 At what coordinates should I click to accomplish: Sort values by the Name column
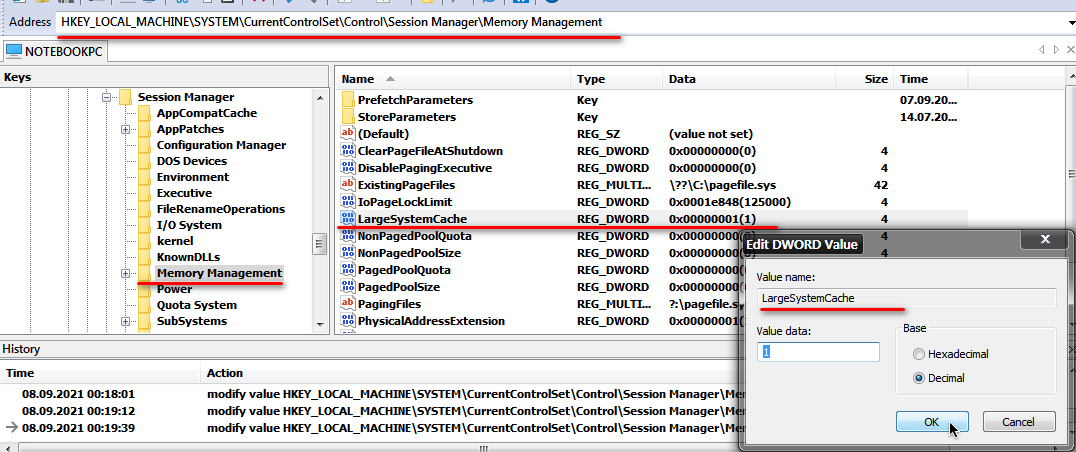(x=453, y=79)
